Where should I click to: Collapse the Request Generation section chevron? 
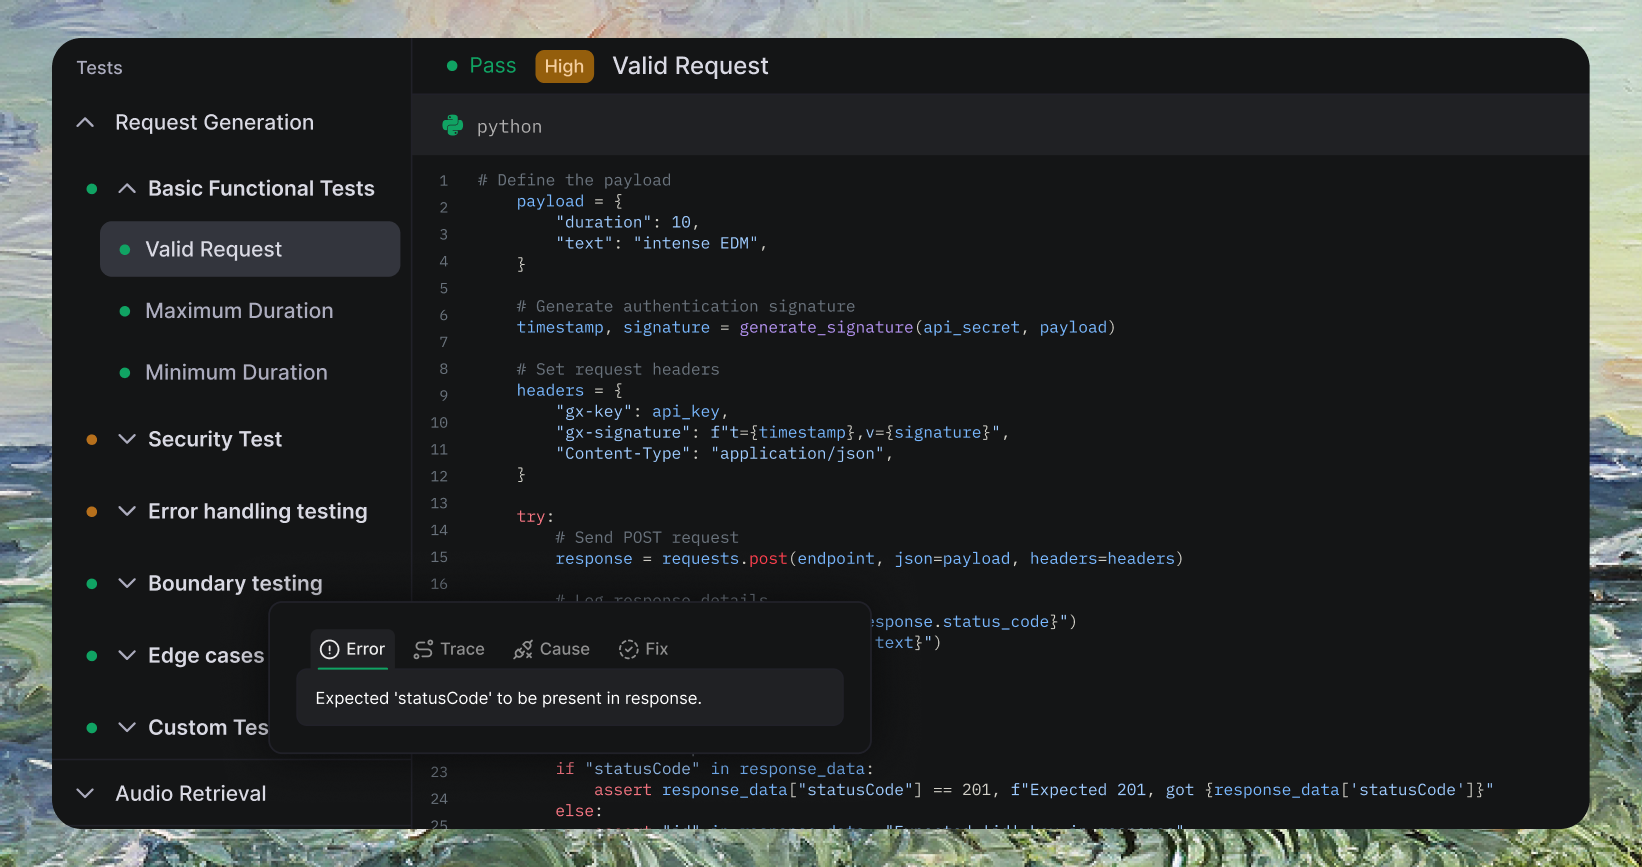(85, 123)
